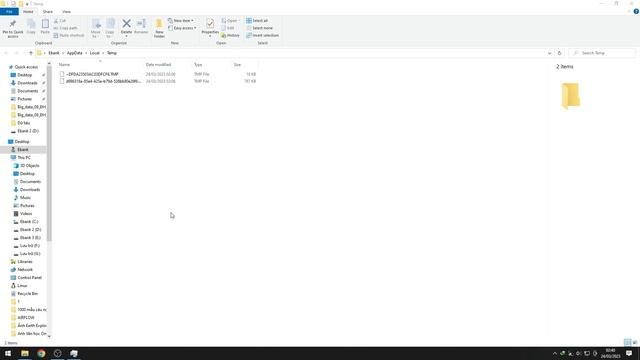Click Ebank in the address breadcrumb
The image size is (640, 360).
point(54,53)
